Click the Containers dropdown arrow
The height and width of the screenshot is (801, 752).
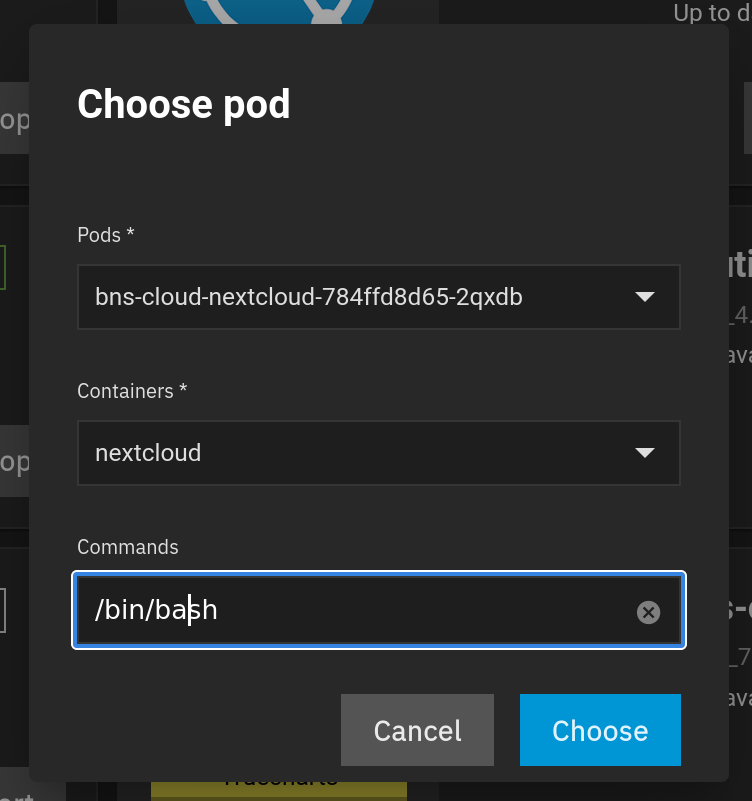[645, 453]
